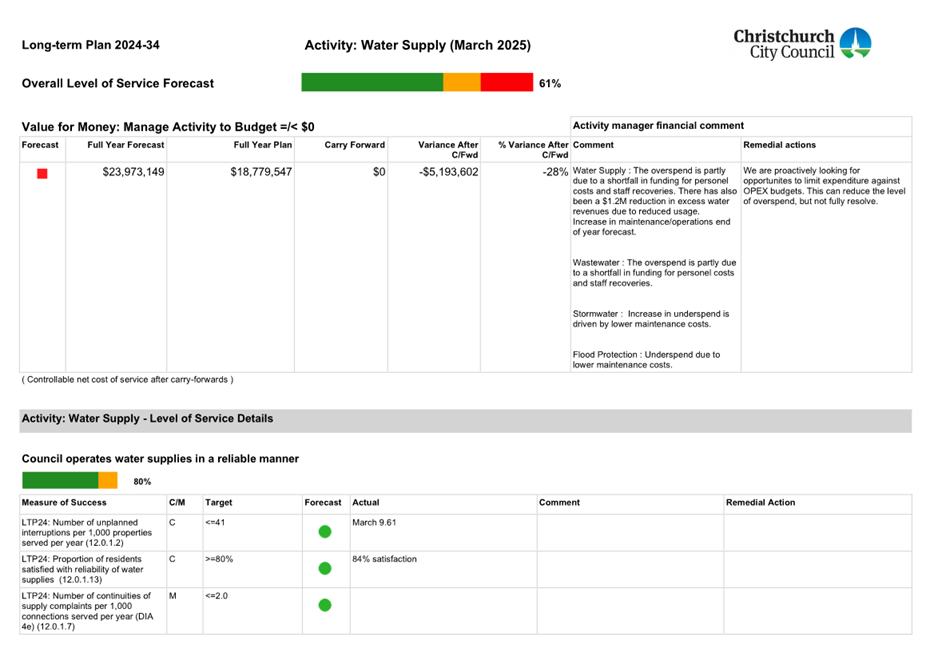Click the Carry Forward column header

tap(355, 145)
